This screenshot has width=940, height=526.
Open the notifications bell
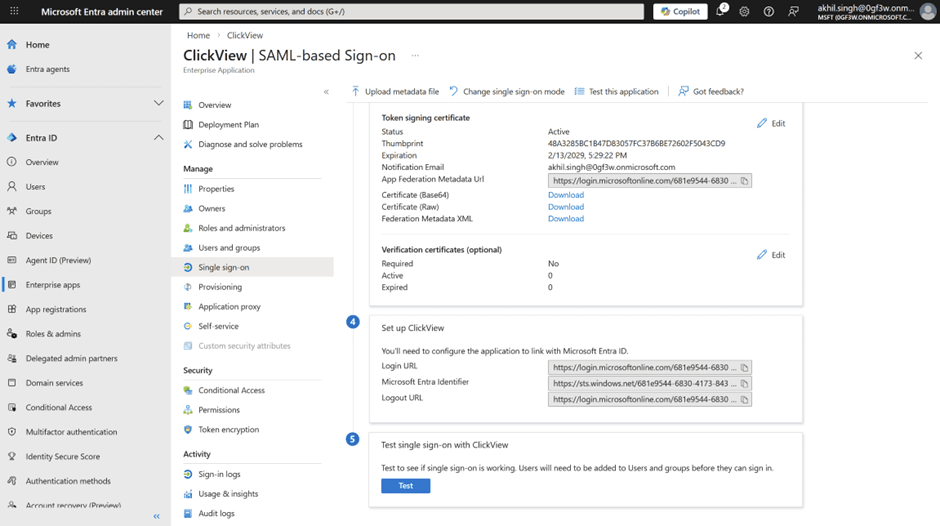click(x=721, y=11)
